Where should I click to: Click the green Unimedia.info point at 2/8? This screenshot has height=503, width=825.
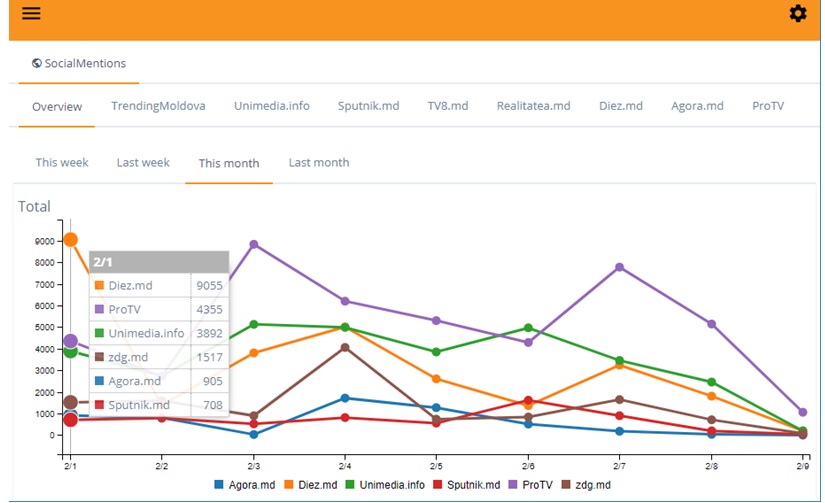711,382
